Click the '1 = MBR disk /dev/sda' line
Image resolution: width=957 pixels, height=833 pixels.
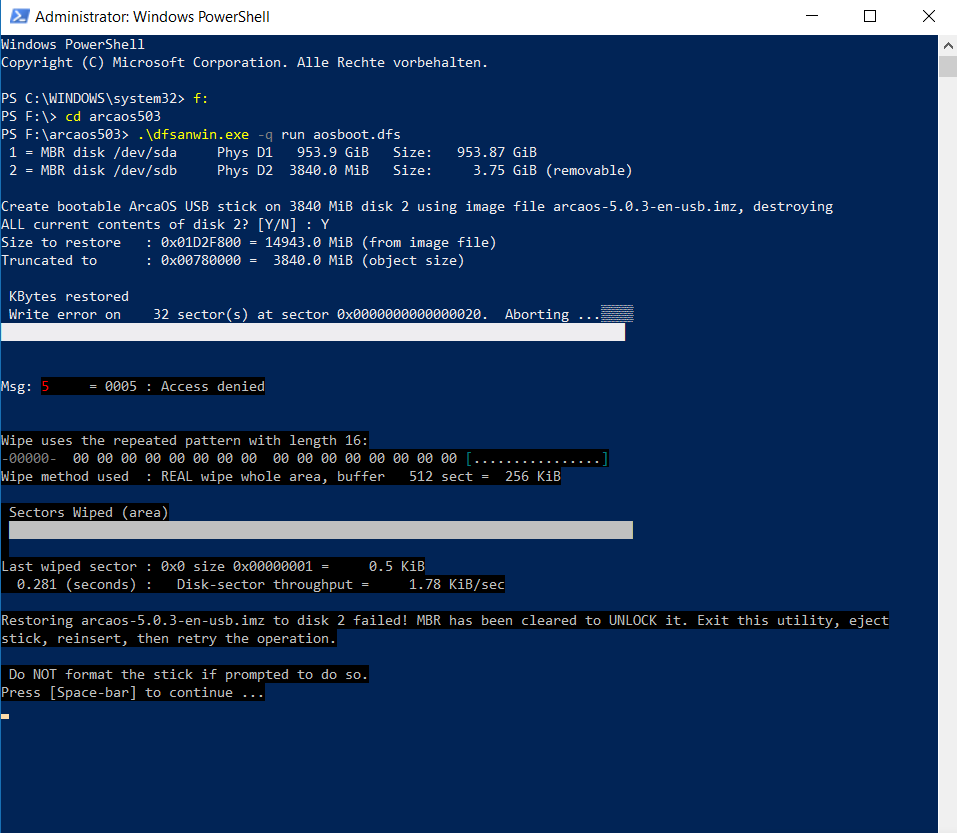[x=273, y=153]
